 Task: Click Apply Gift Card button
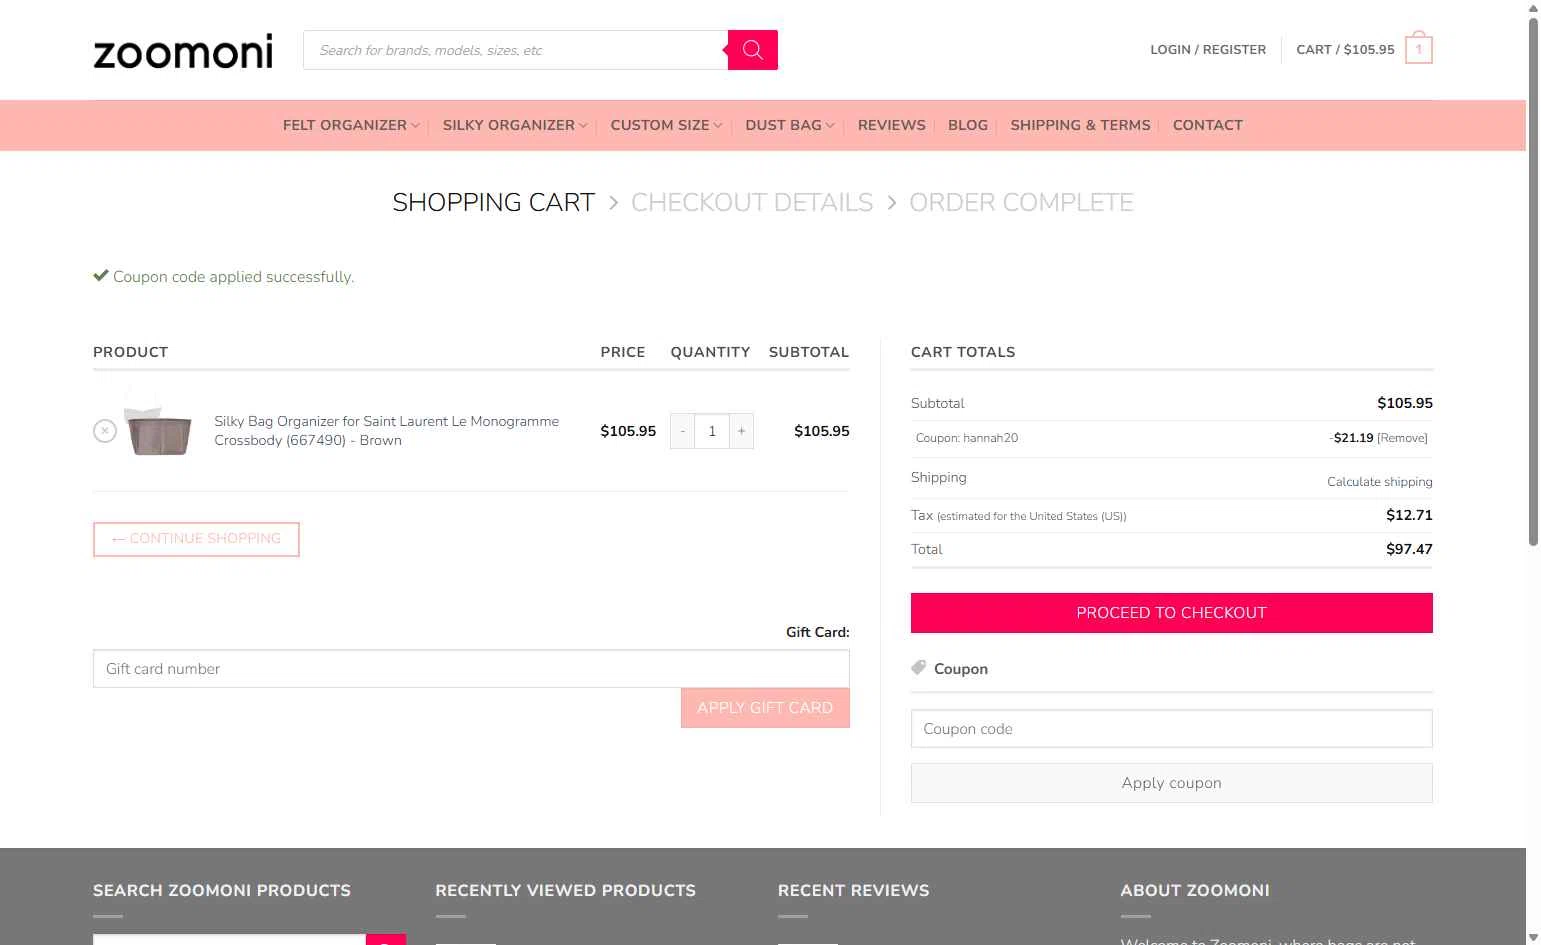[765, 708]
